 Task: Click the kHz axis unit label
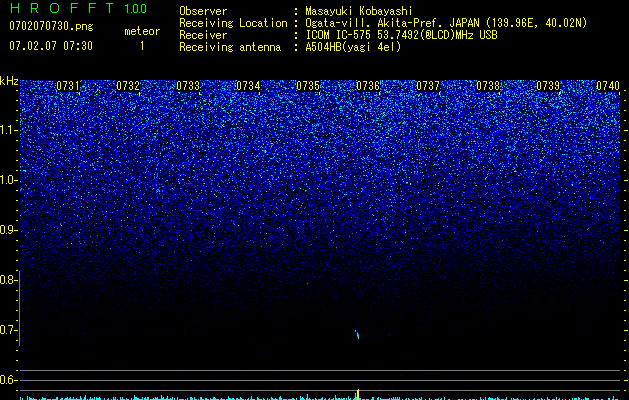[9, 81]
